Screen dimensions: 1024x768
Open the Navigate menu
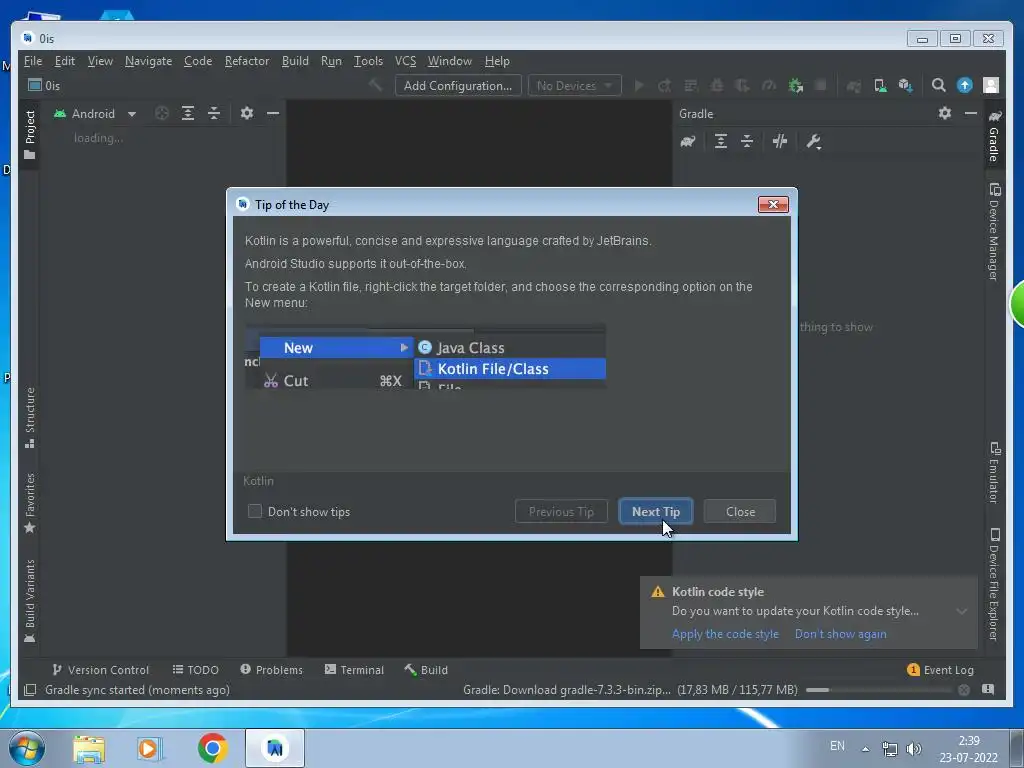click(148, 61)
